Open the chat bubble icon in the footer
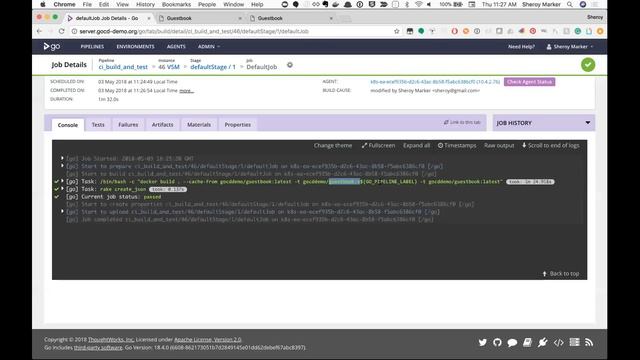This screenshot has height=360, width=640. [512, 342]
